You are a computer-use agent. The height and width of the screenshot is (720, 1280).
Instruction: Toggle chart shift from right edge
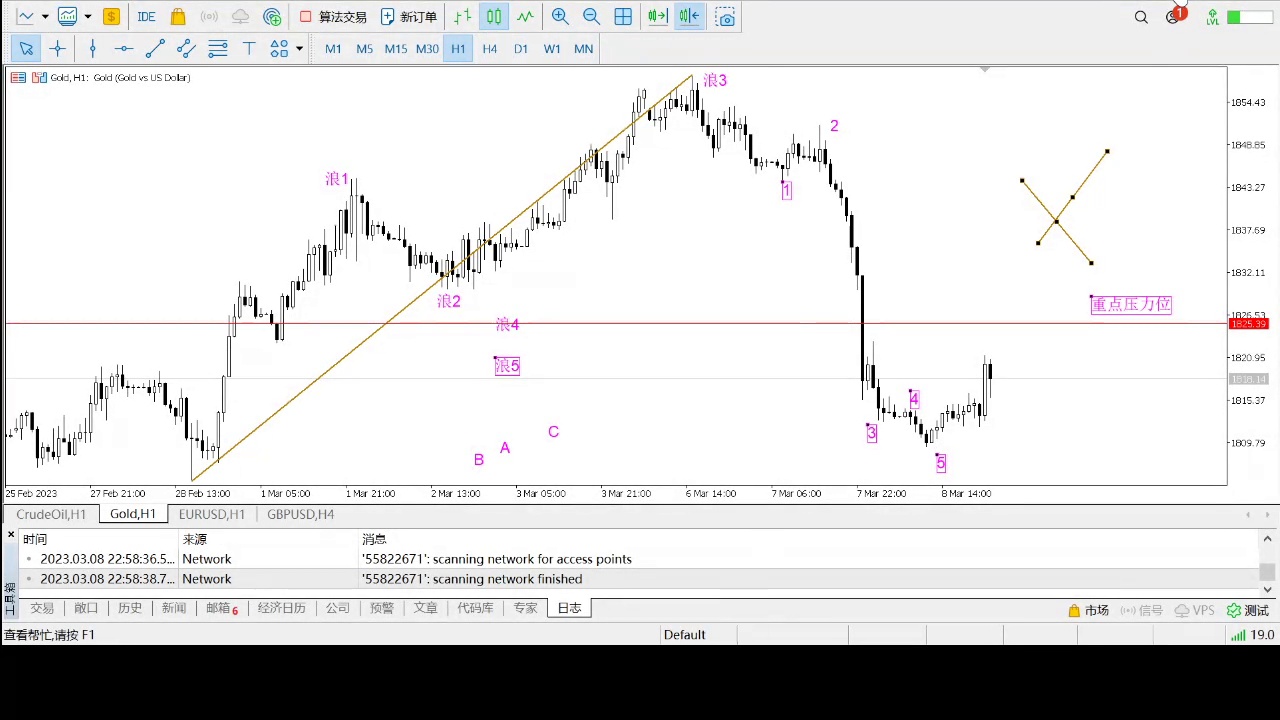[689, 16]
